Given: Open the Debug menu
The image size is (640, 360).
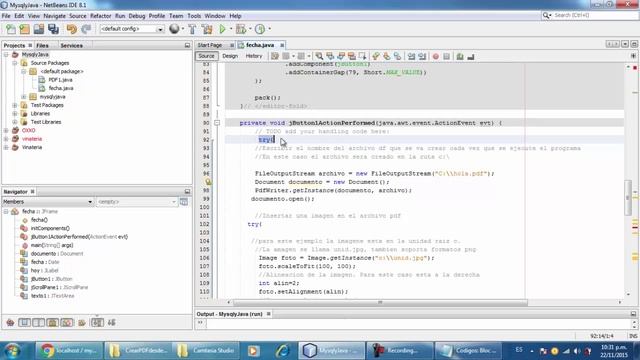Looking at the screenshot, I should (x=137, y=16).
